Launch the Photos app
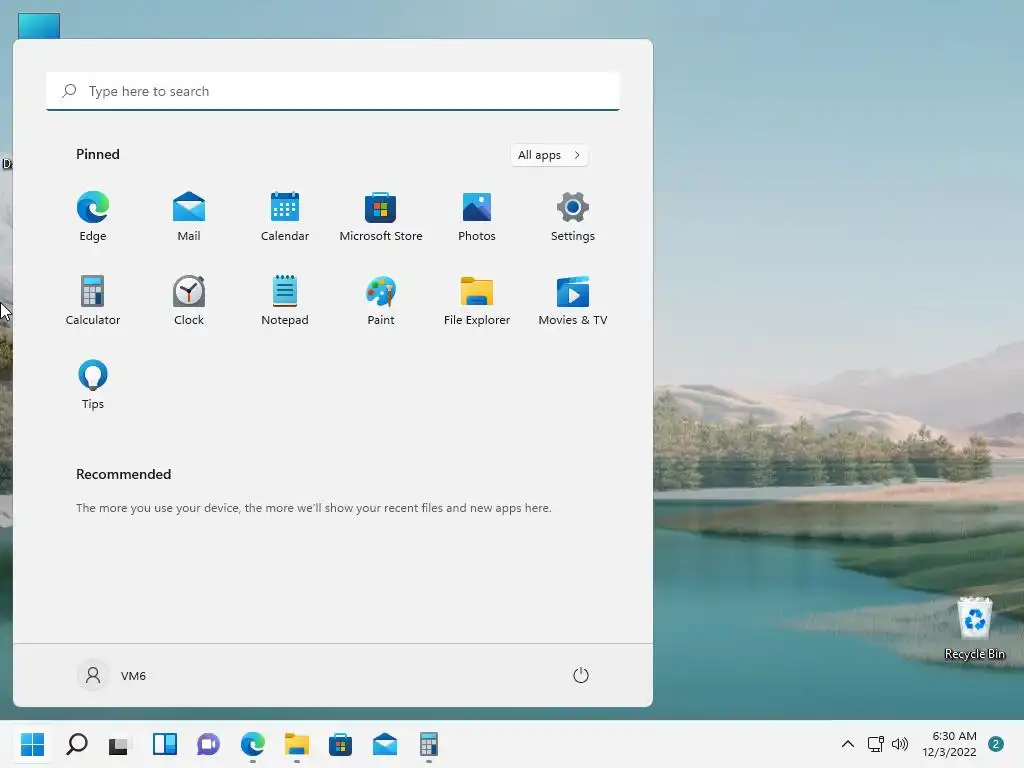This screenshot has height=768, width=1024. click(x=477, y=217)
